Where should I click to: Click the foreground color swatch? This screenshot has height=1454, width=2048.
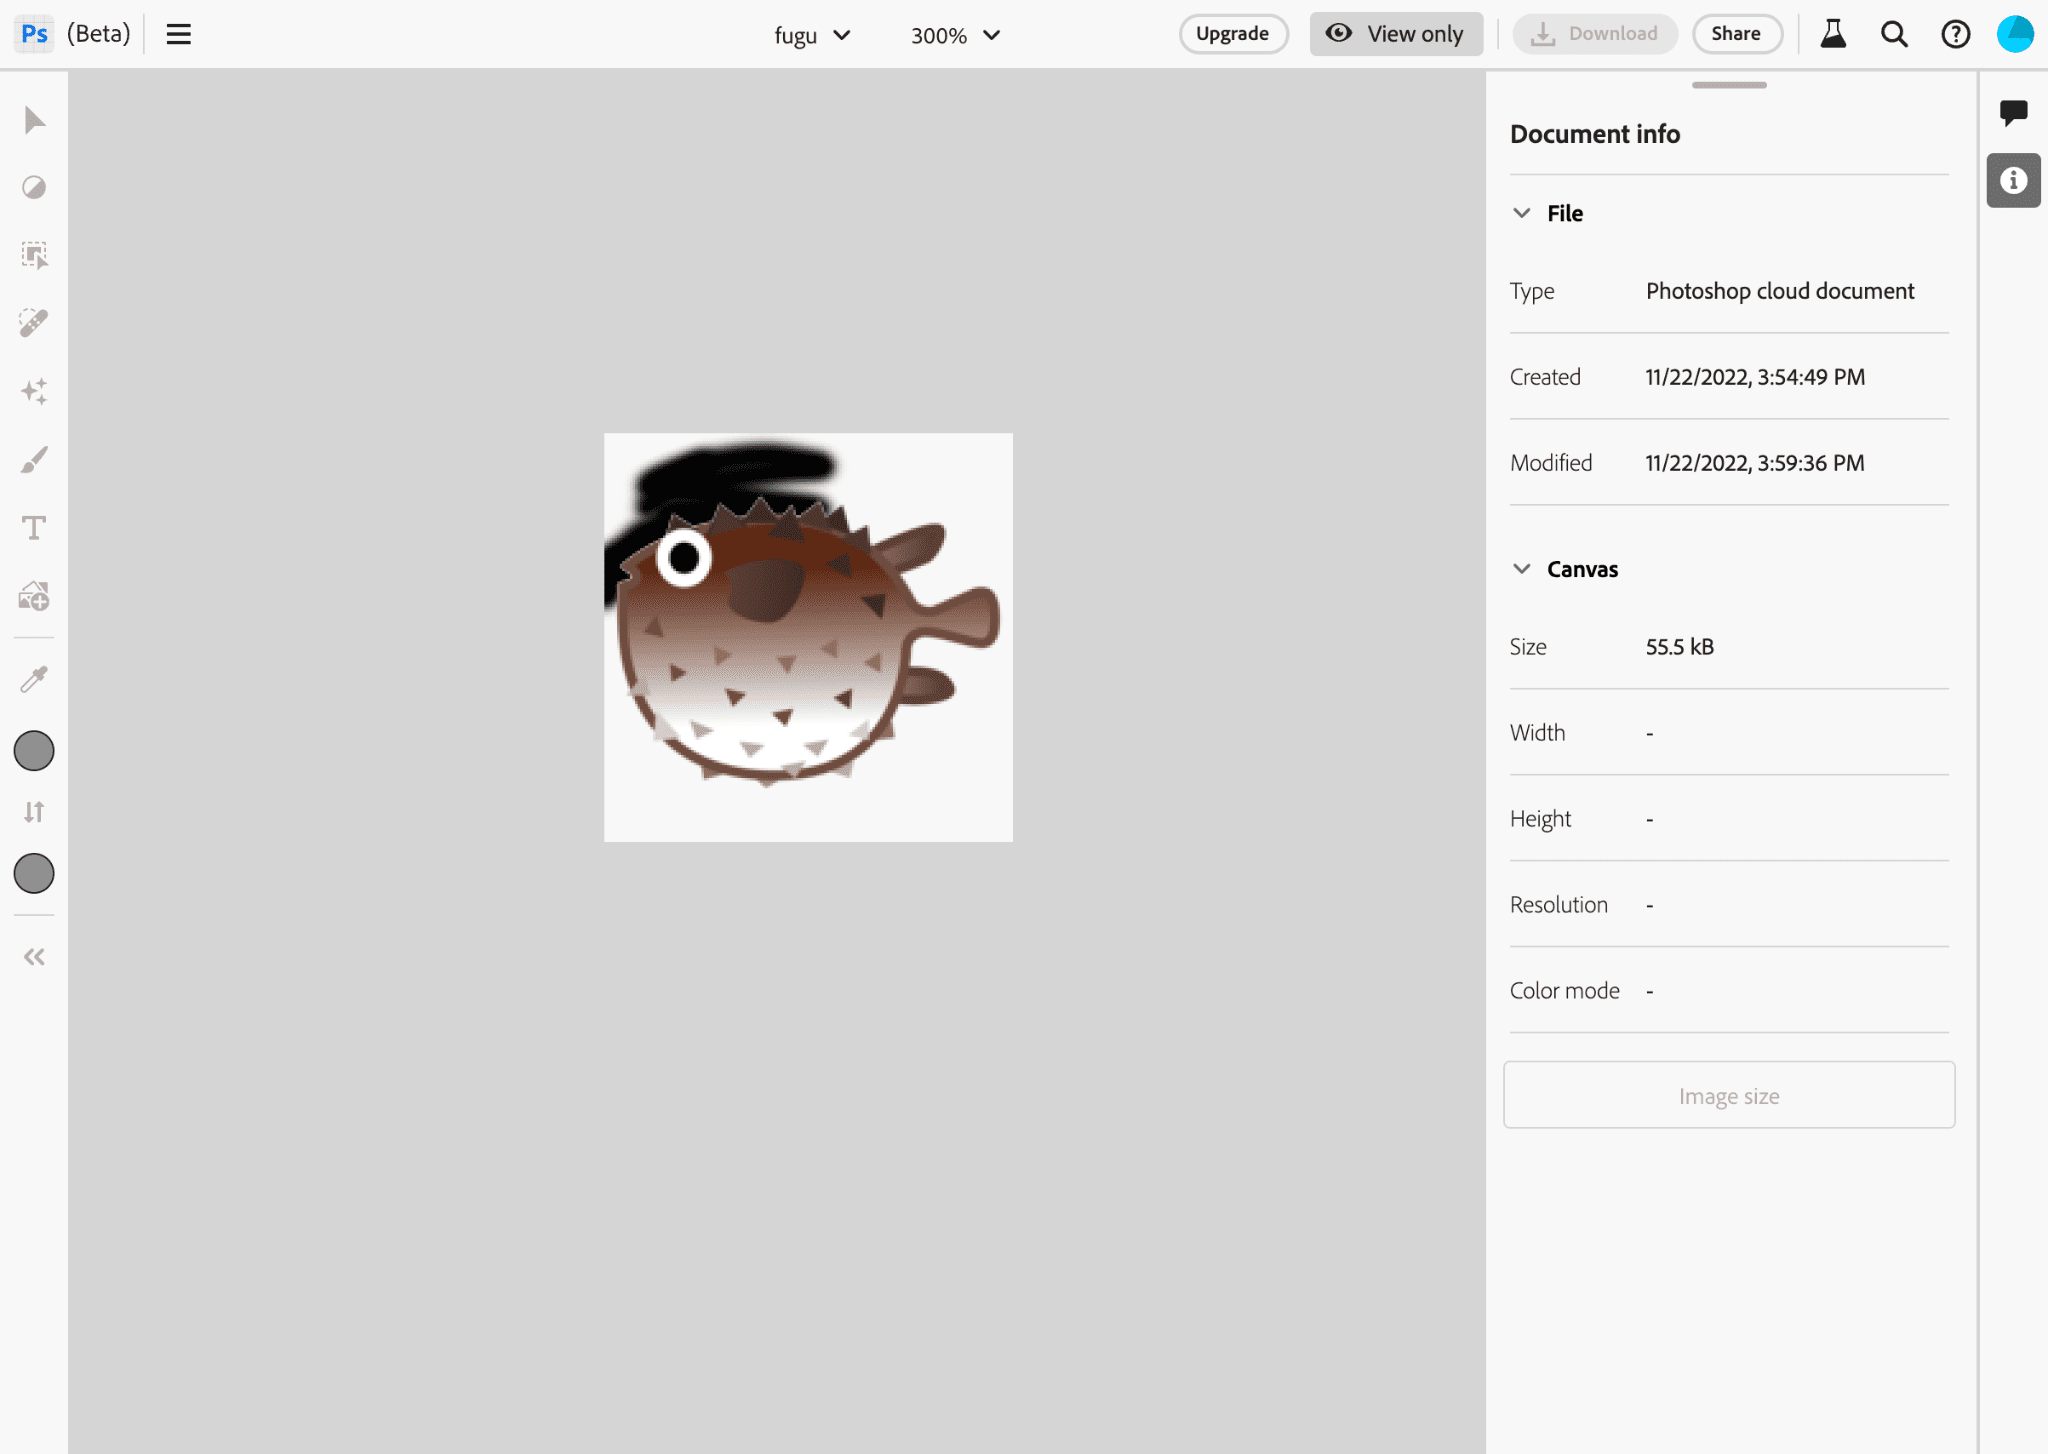pyautogui.click(x=35, y=751)
